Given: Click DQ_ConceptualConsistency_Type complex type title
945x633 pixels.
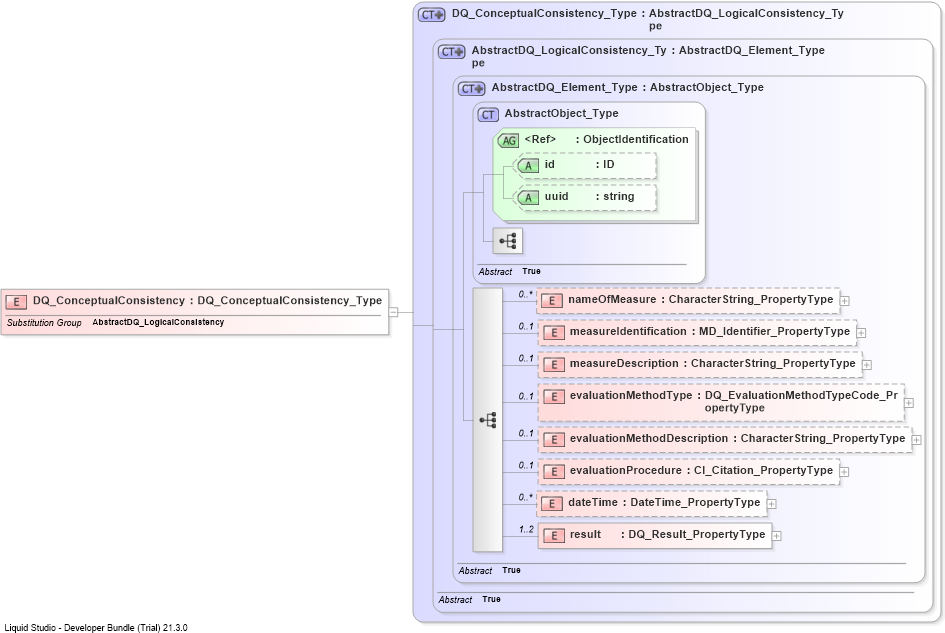Looking at the screenshot, I should click(x=648, y=19).
